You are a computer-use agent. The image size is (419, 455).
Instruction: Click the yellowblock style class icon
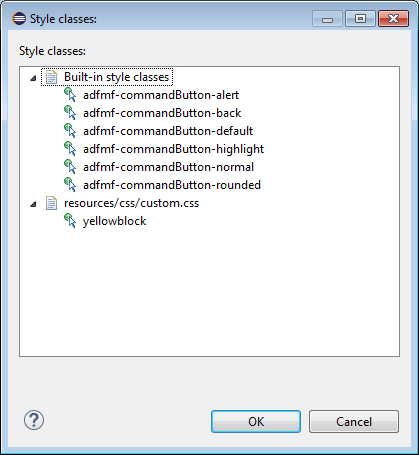[x=70, y=221]
